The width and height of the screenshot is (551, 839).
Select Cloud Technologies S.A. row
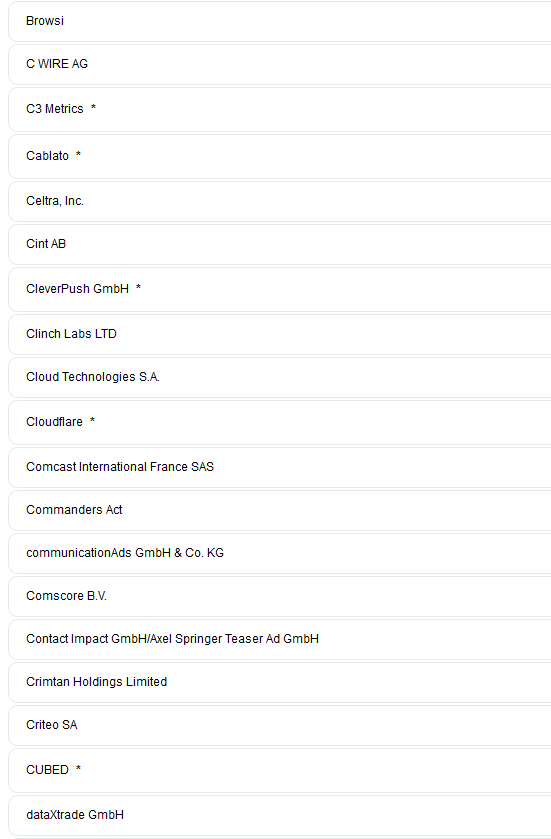tap(280, 377)
